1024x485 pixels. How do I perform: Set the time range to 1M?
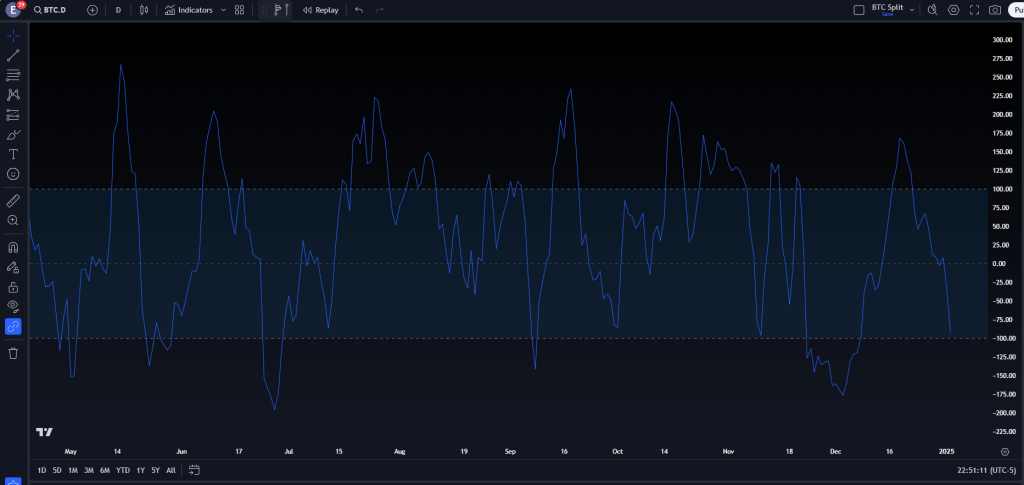coord(73,470)
